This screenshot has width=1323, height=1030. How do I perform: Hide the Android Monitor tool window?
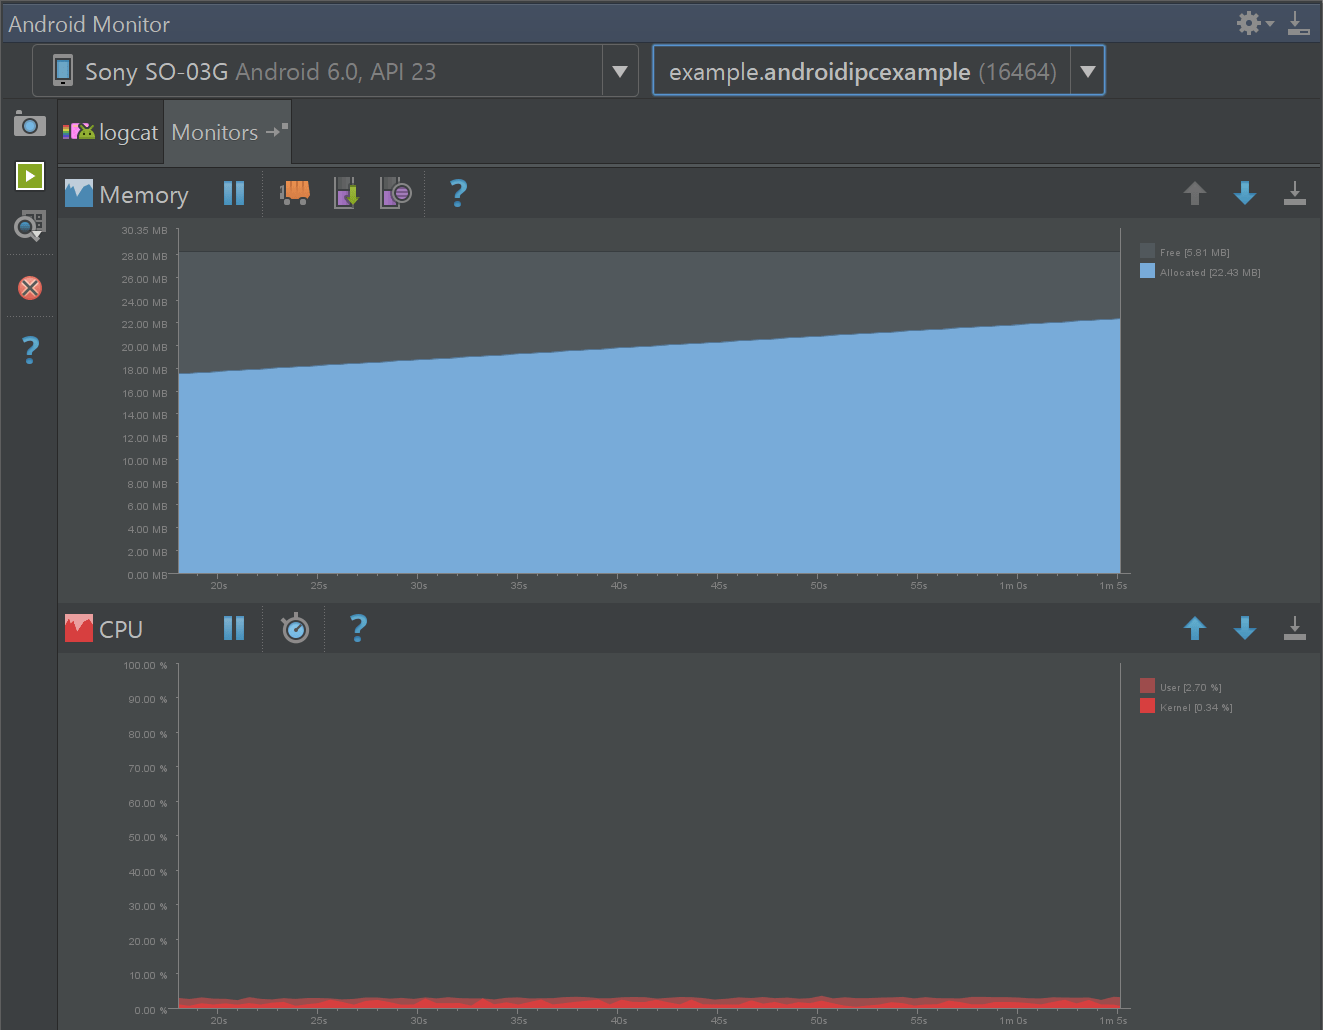[1299, 23]
